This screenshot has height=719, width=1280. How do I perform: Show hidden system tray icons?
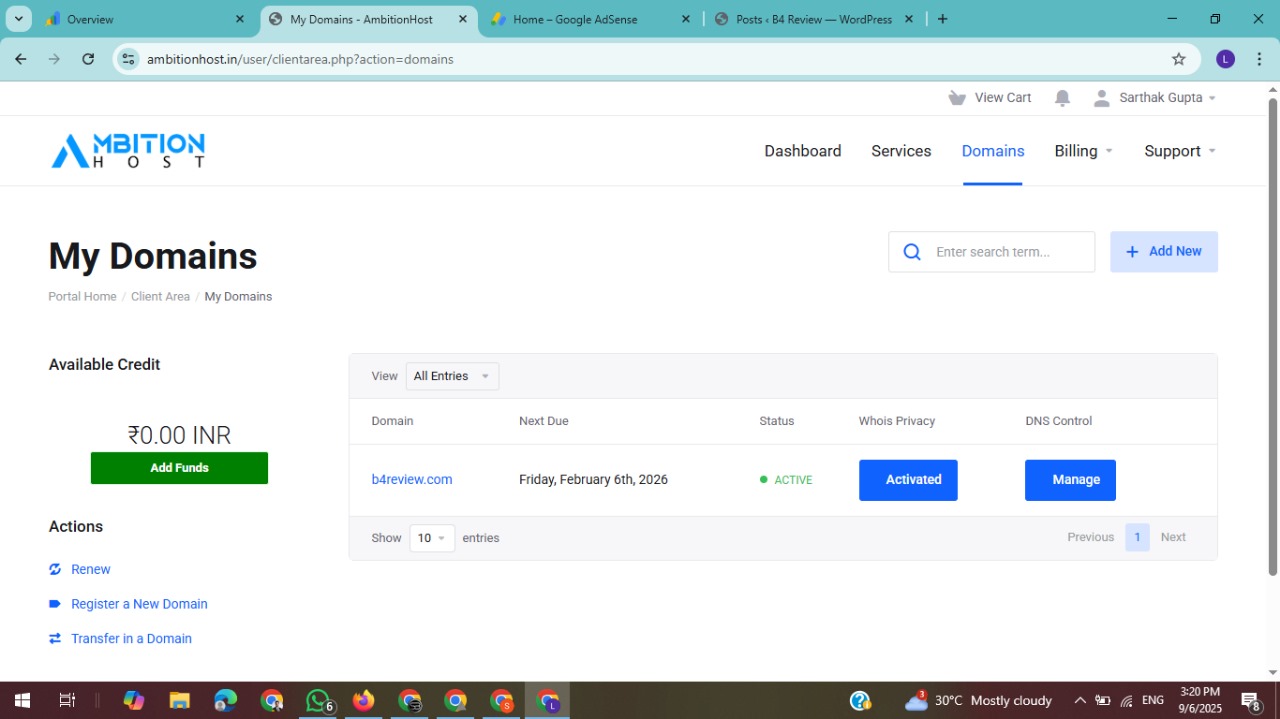(1080, 700)
